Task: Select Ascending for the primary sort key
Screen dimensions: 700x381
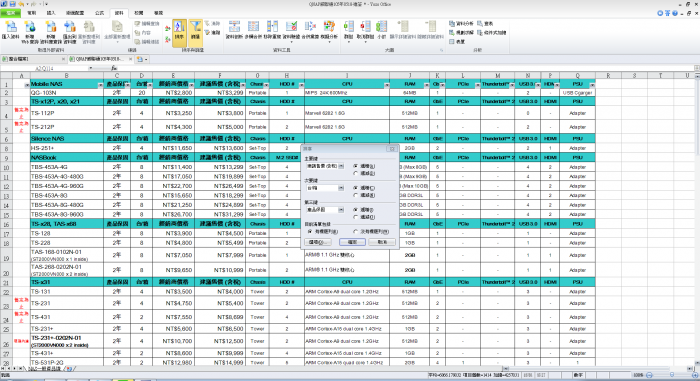Action: pyautogui.click(x=356, y=166)
